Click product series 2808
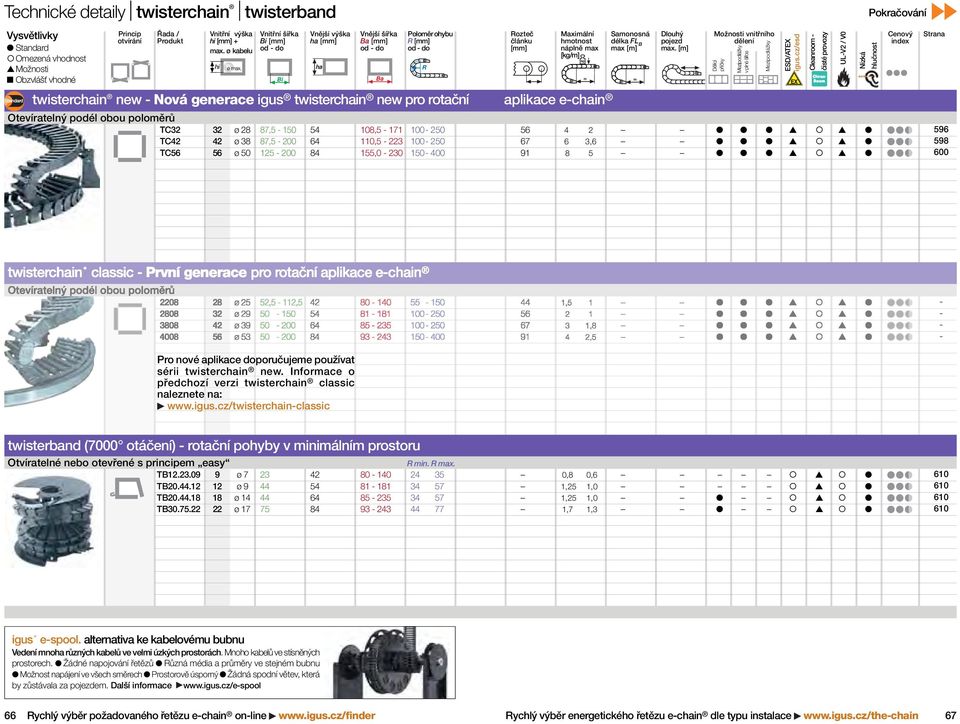960x724 pixels. click(169, 314)
